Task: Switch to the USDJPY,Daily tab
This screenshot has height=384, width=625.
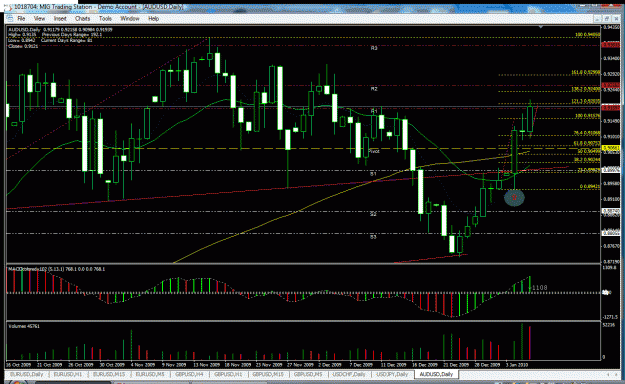Action: pos(393,374)
